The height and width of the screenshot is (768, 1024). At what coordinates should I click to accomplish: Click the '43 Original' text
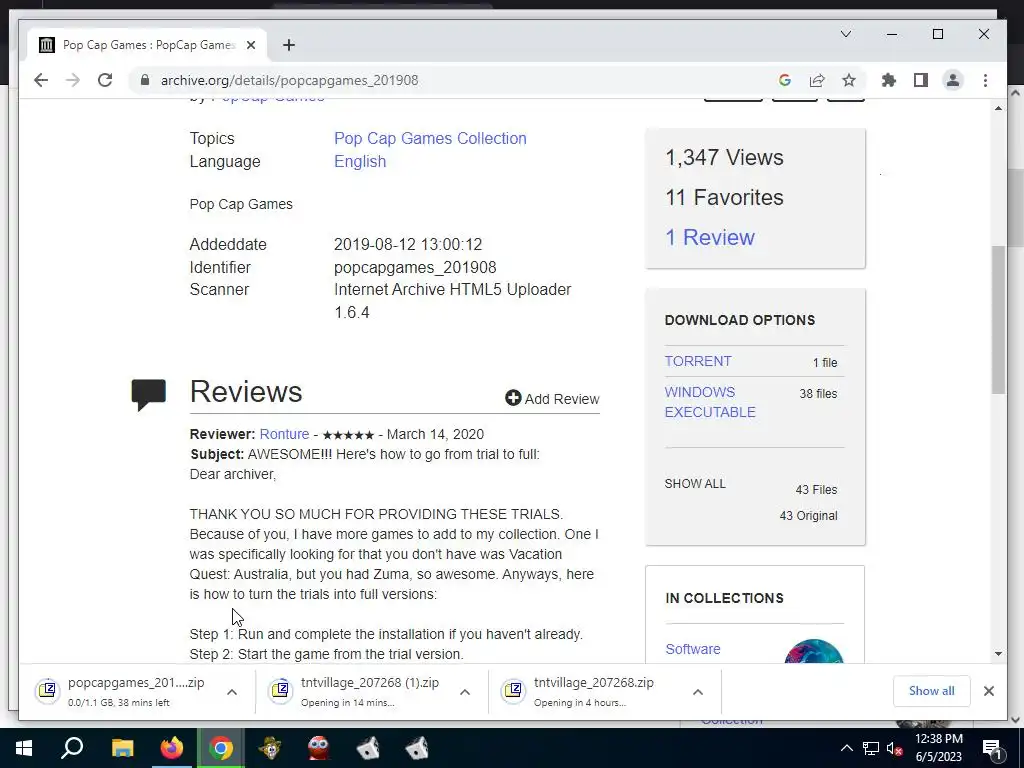click(808, 515)
